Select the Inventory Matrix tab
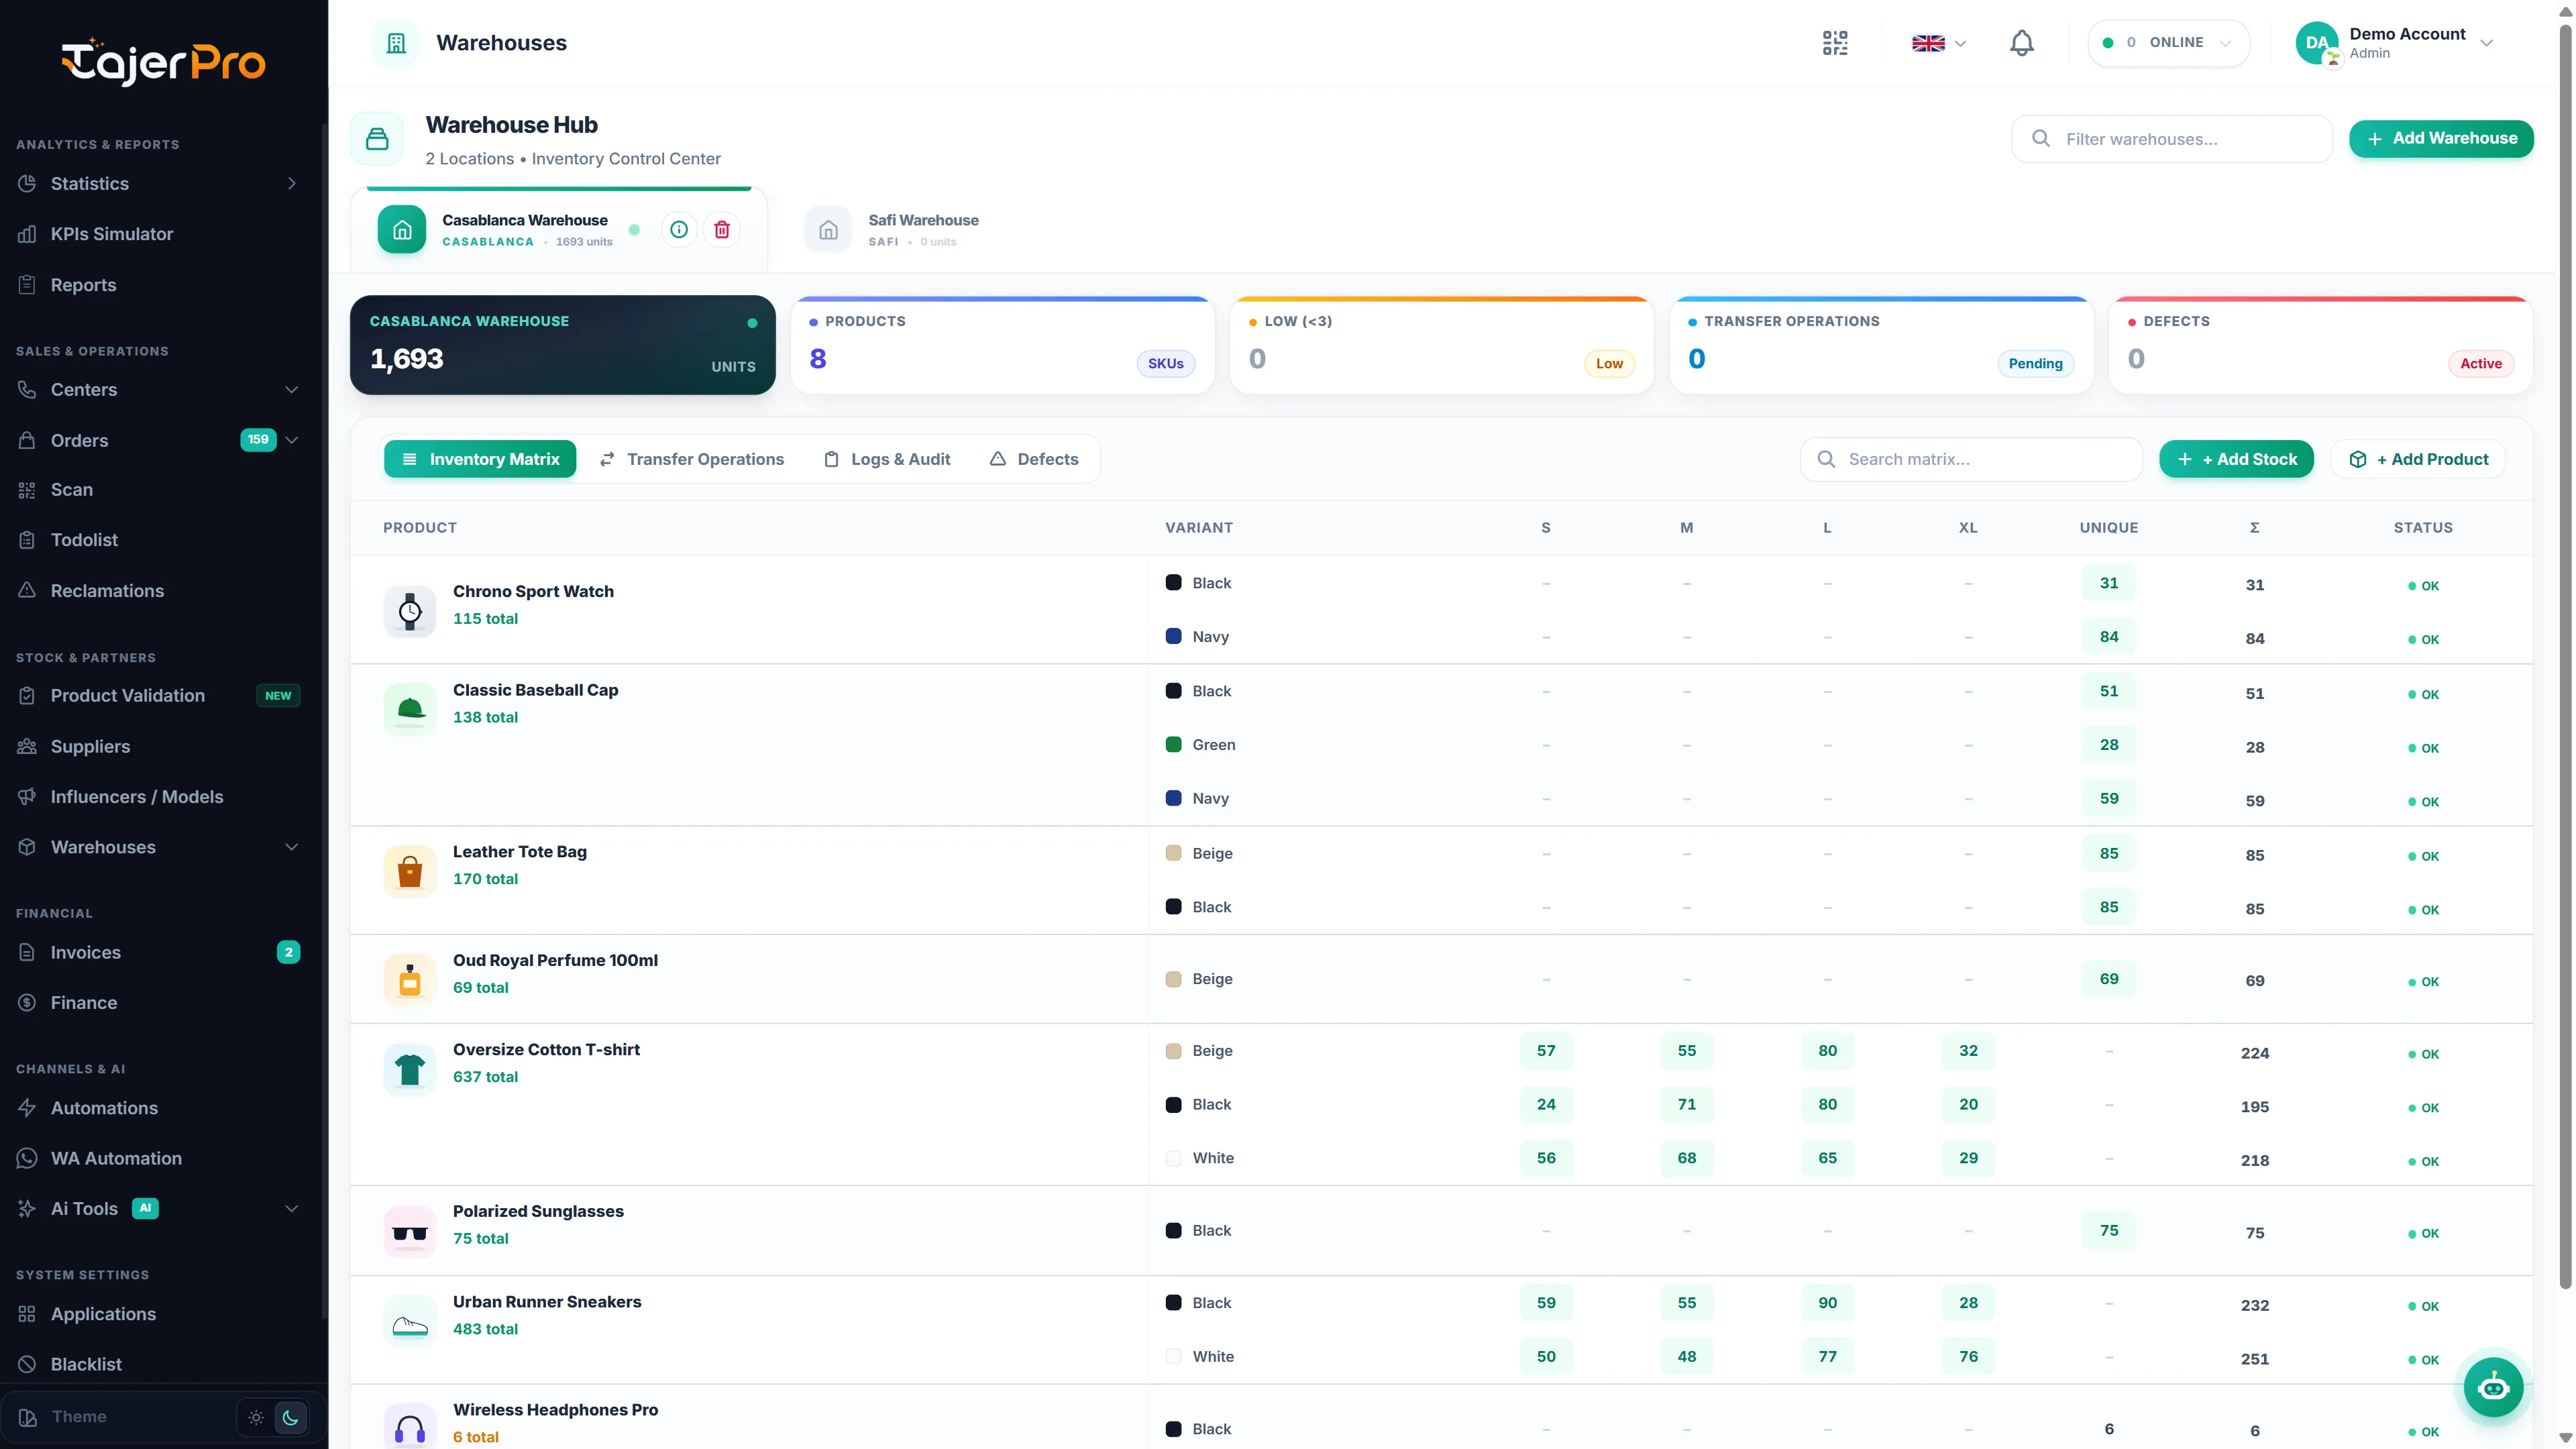The image size is (2576, 1449). tap(480, 459)
